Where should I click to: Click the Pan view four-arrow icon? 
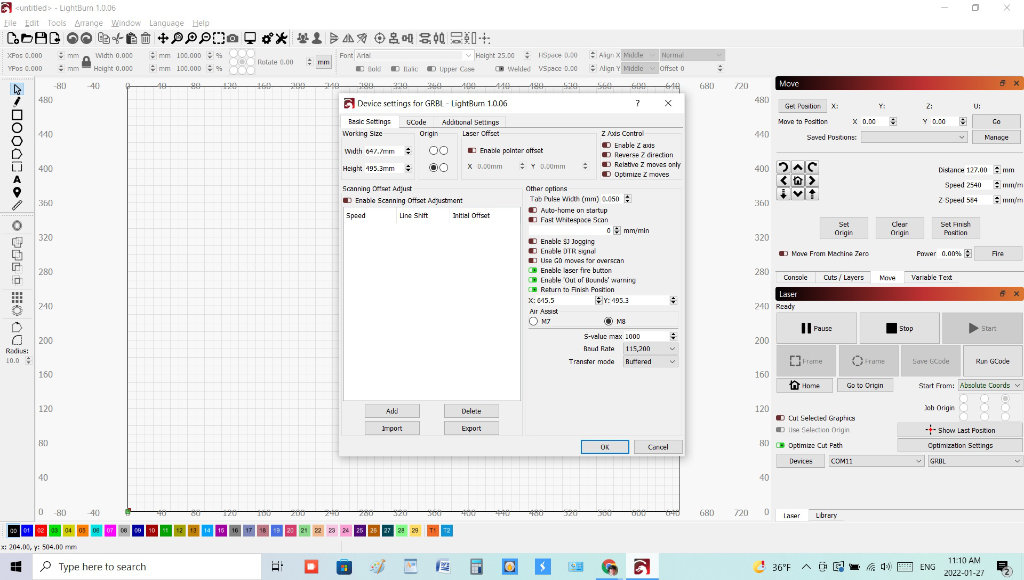pos(163,39)
